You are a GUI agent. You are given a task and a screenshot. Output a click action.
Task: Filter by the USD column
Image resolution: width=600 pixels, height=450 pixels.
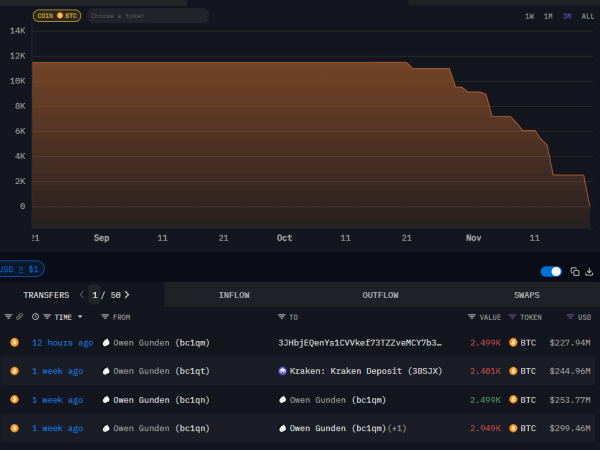coord(570,317)
